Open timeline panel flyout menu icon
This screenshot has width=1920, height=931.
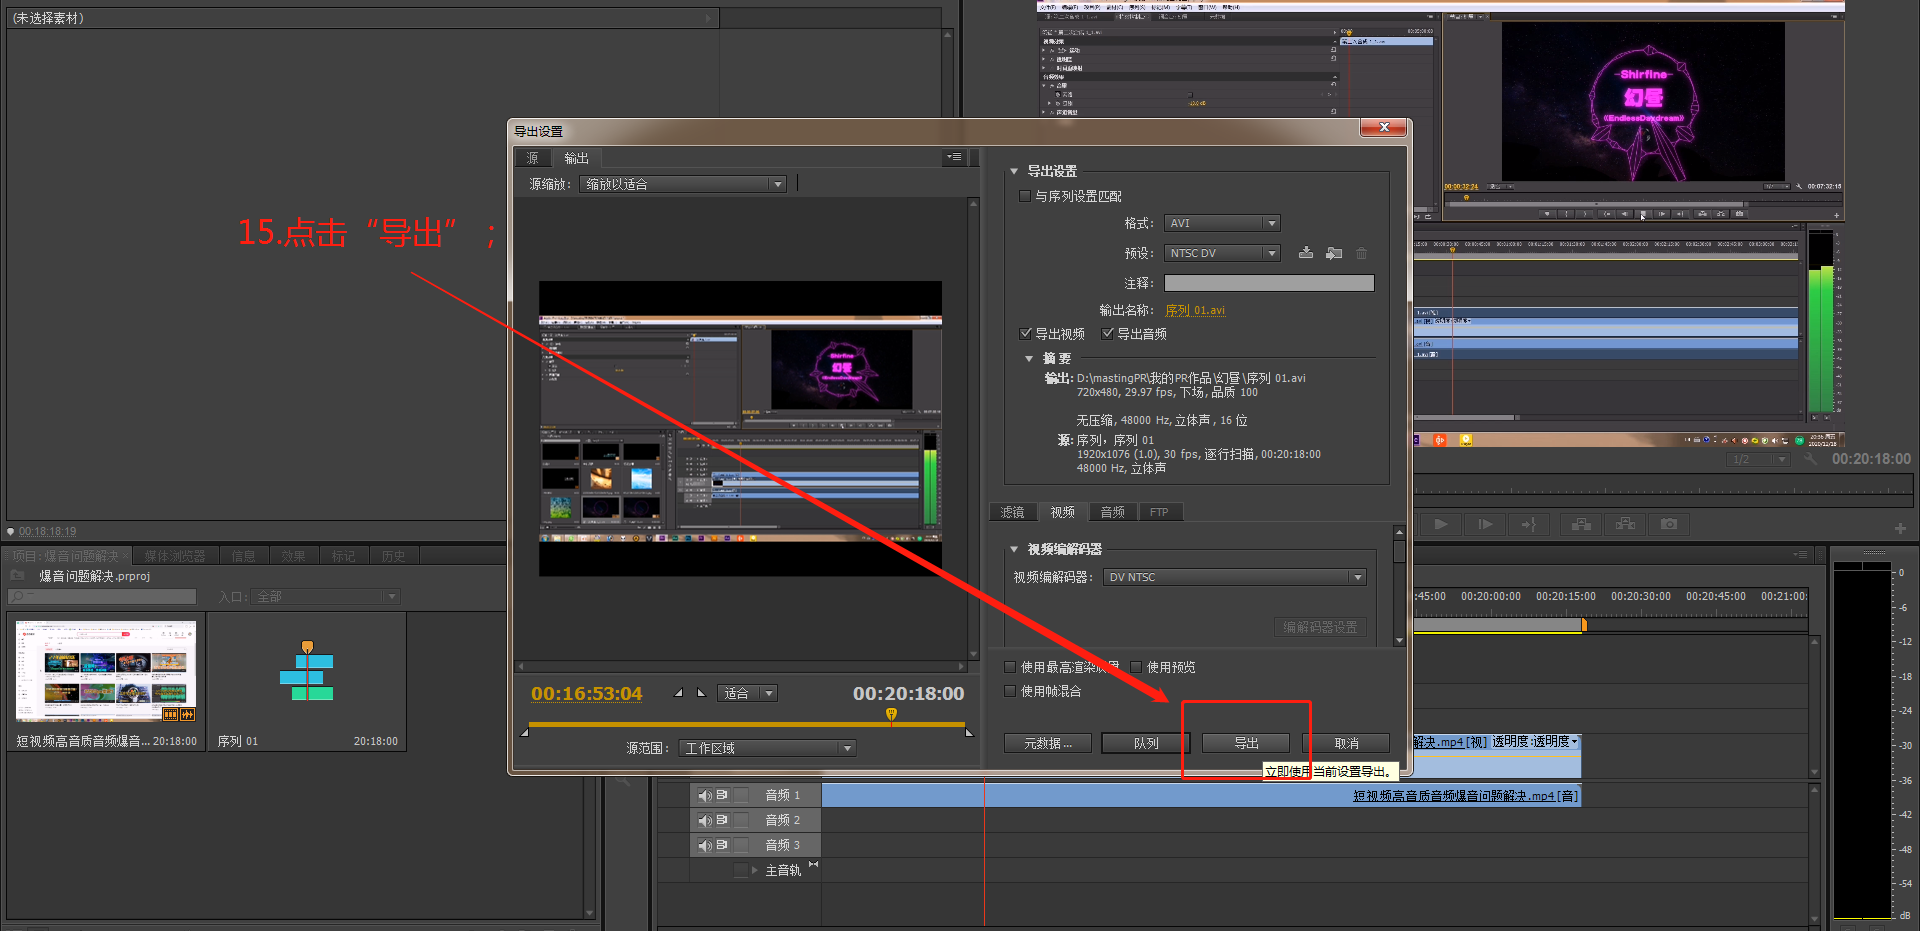point(1800,554)
